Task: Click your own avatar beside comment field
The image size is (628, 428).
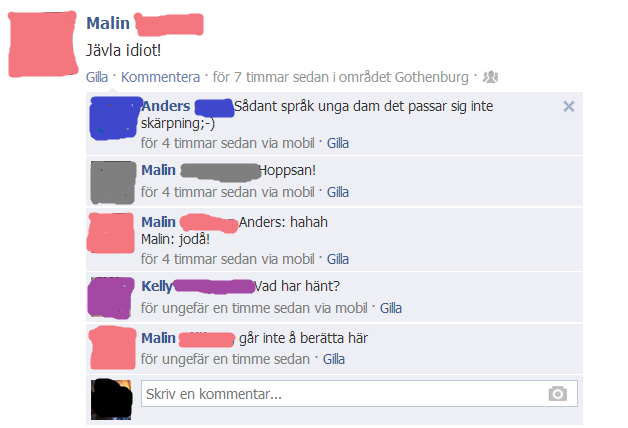Action: point(111,399)
